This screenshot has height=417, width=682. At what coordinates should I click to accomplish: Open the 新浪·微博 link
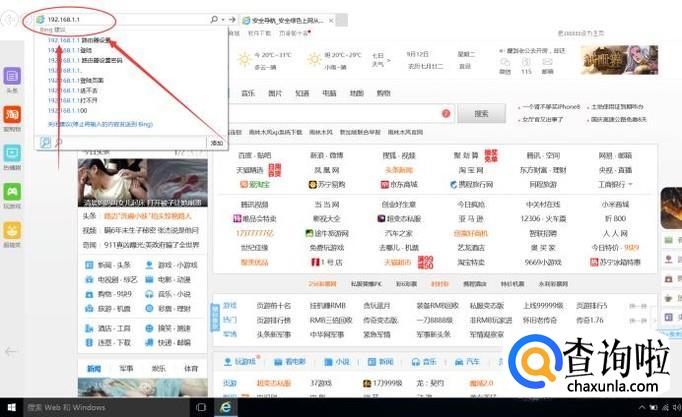pyautogui.click(x=327, y=155)
